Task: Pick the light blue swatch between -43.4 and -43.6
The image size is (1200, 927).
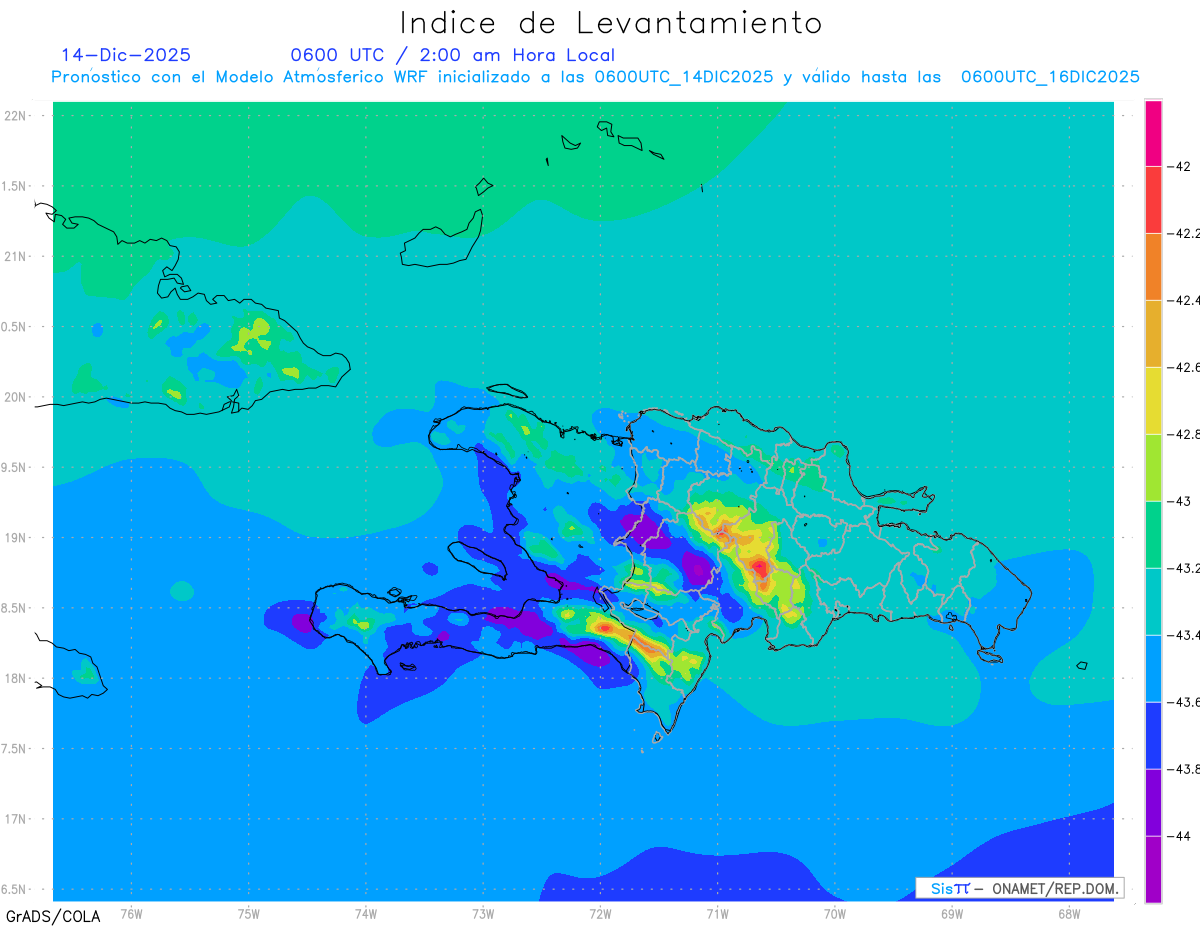Action: pyautogui.click(x=1153, y=669)
